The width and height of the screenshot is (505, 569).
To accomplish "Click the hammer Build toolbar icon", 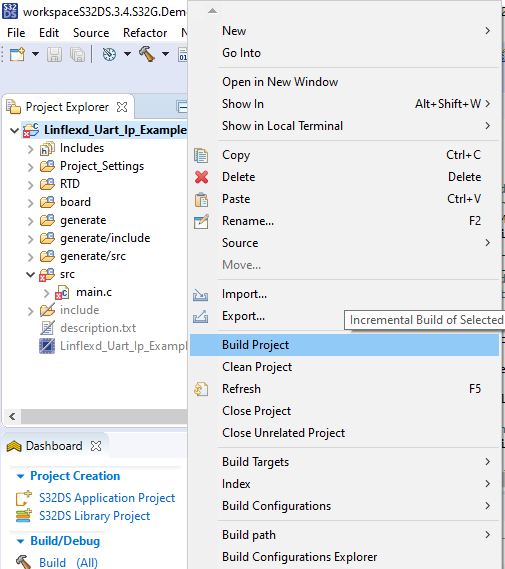I will point(147,54).
